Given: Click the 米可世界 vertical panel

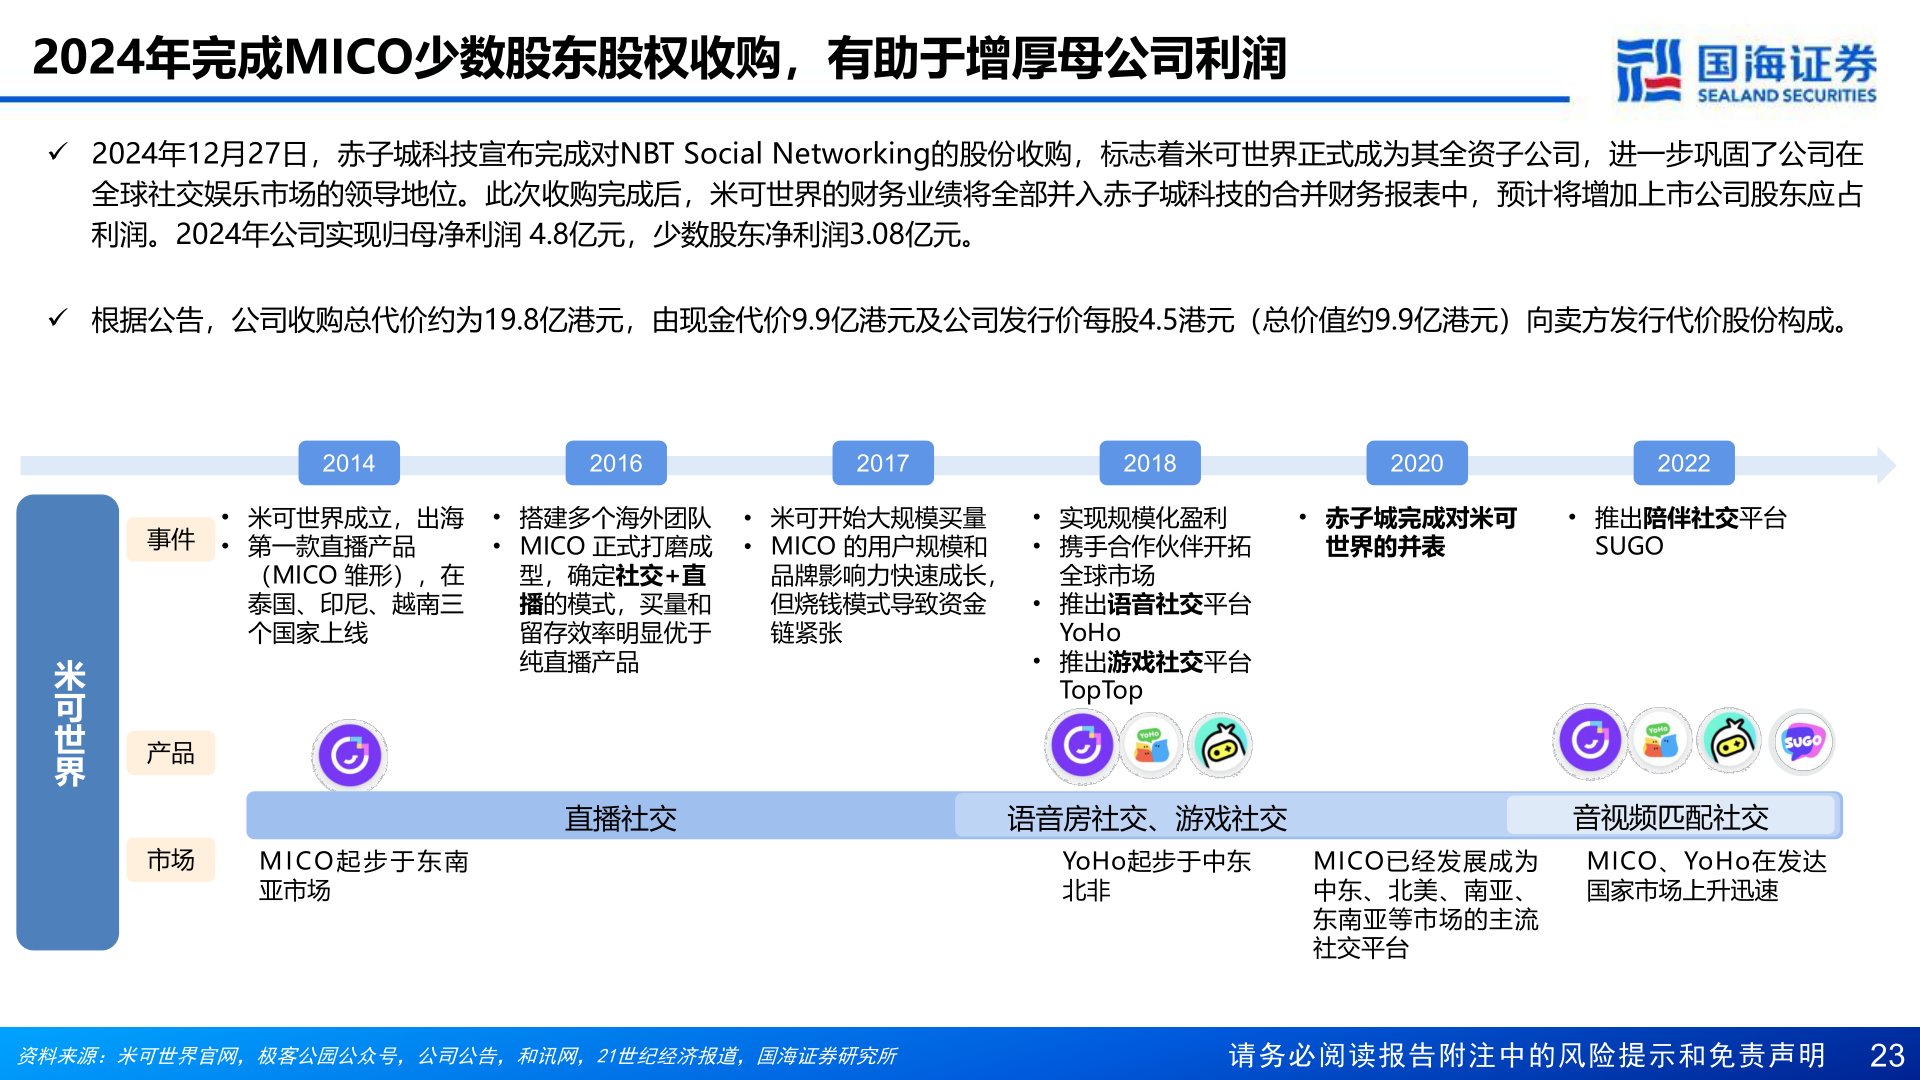Looking at the screenshot, I should point(68,722).
